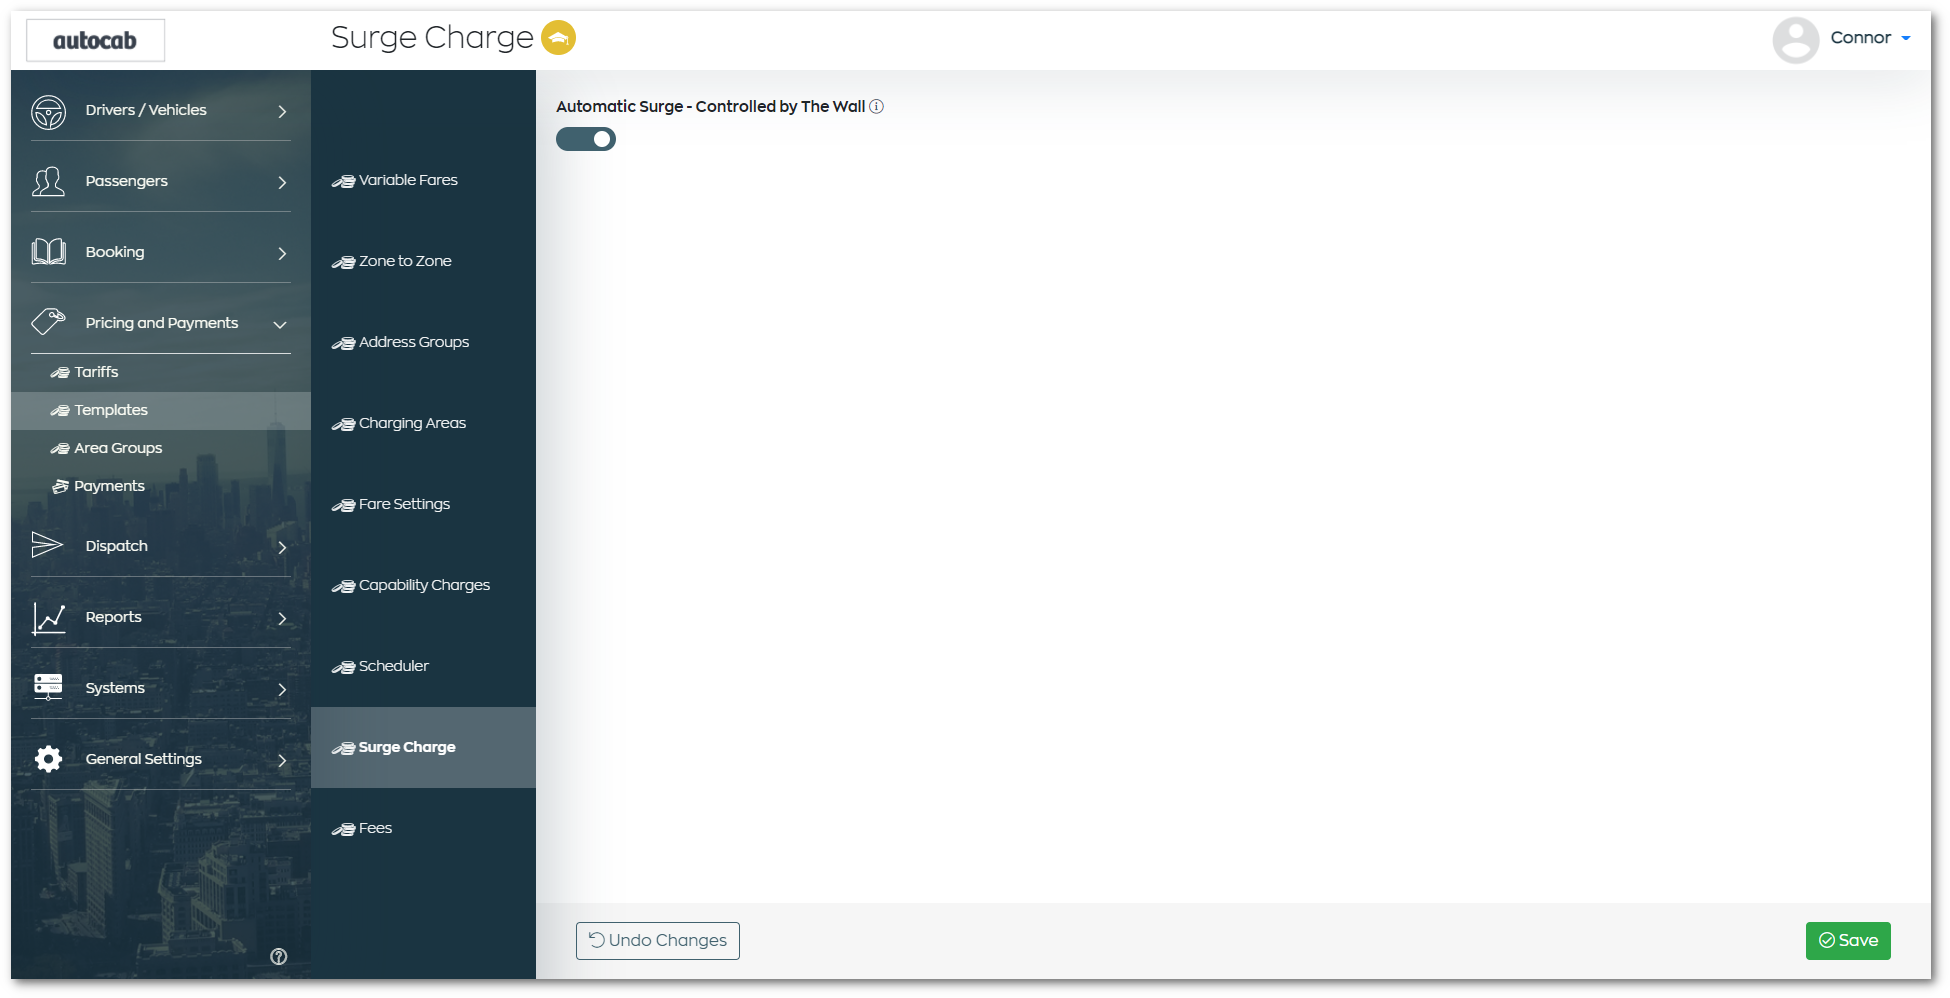Click the Passengers people icon
Viewport: 1950px width, 998px height.
pos(48,182)
